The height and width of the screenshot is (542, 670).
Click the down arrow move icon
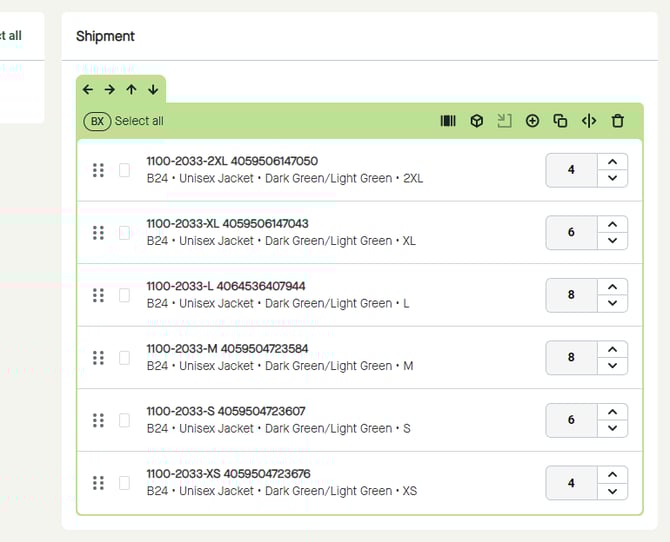[153, 90]
